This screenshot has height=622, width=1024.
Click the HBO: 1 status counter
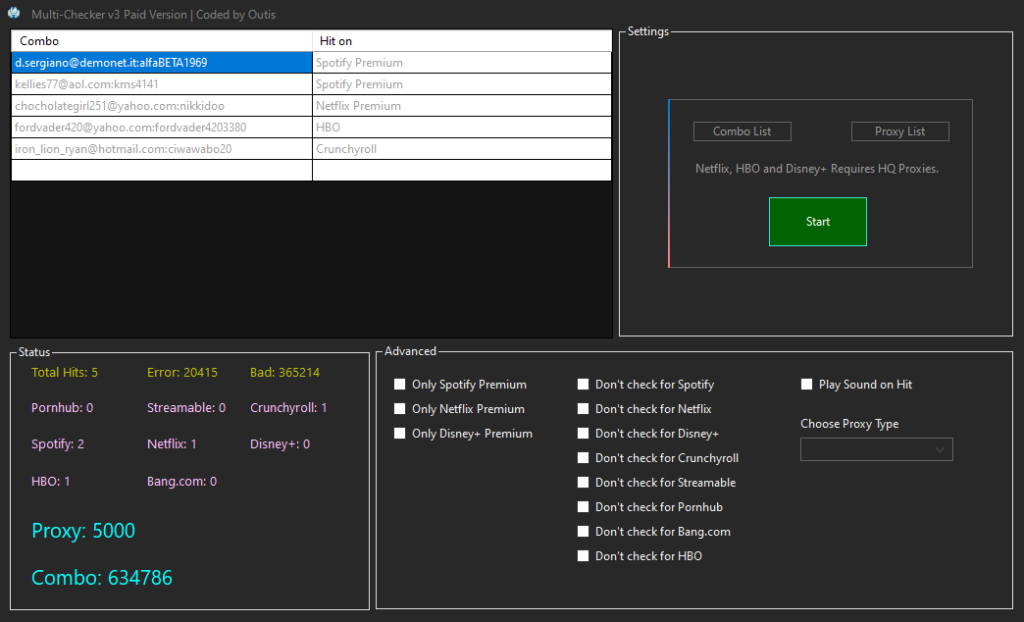50,482
